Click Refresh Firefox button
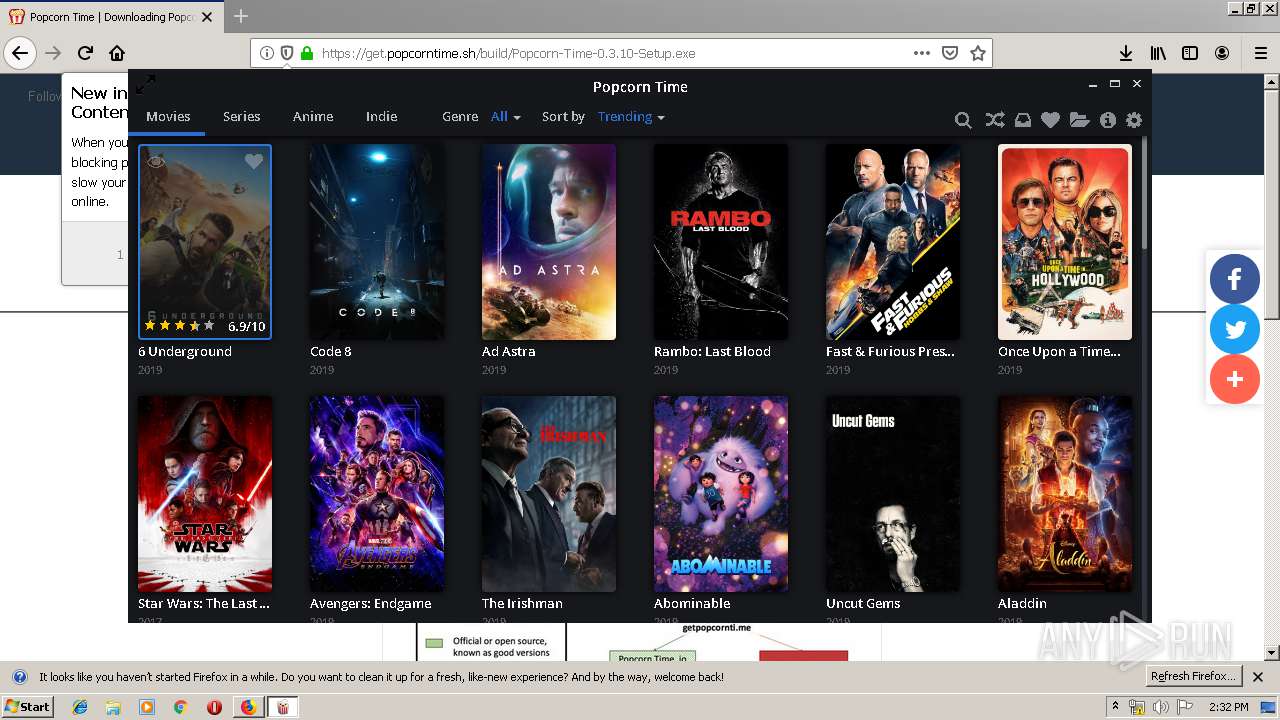Screen dimensions: 1280x720 pyautogui.click(x=1192, y=677)
